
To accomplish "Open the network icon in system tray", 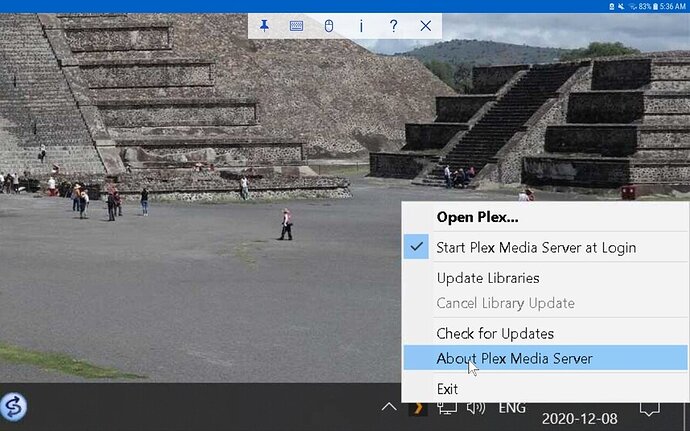I will [446, 408].
